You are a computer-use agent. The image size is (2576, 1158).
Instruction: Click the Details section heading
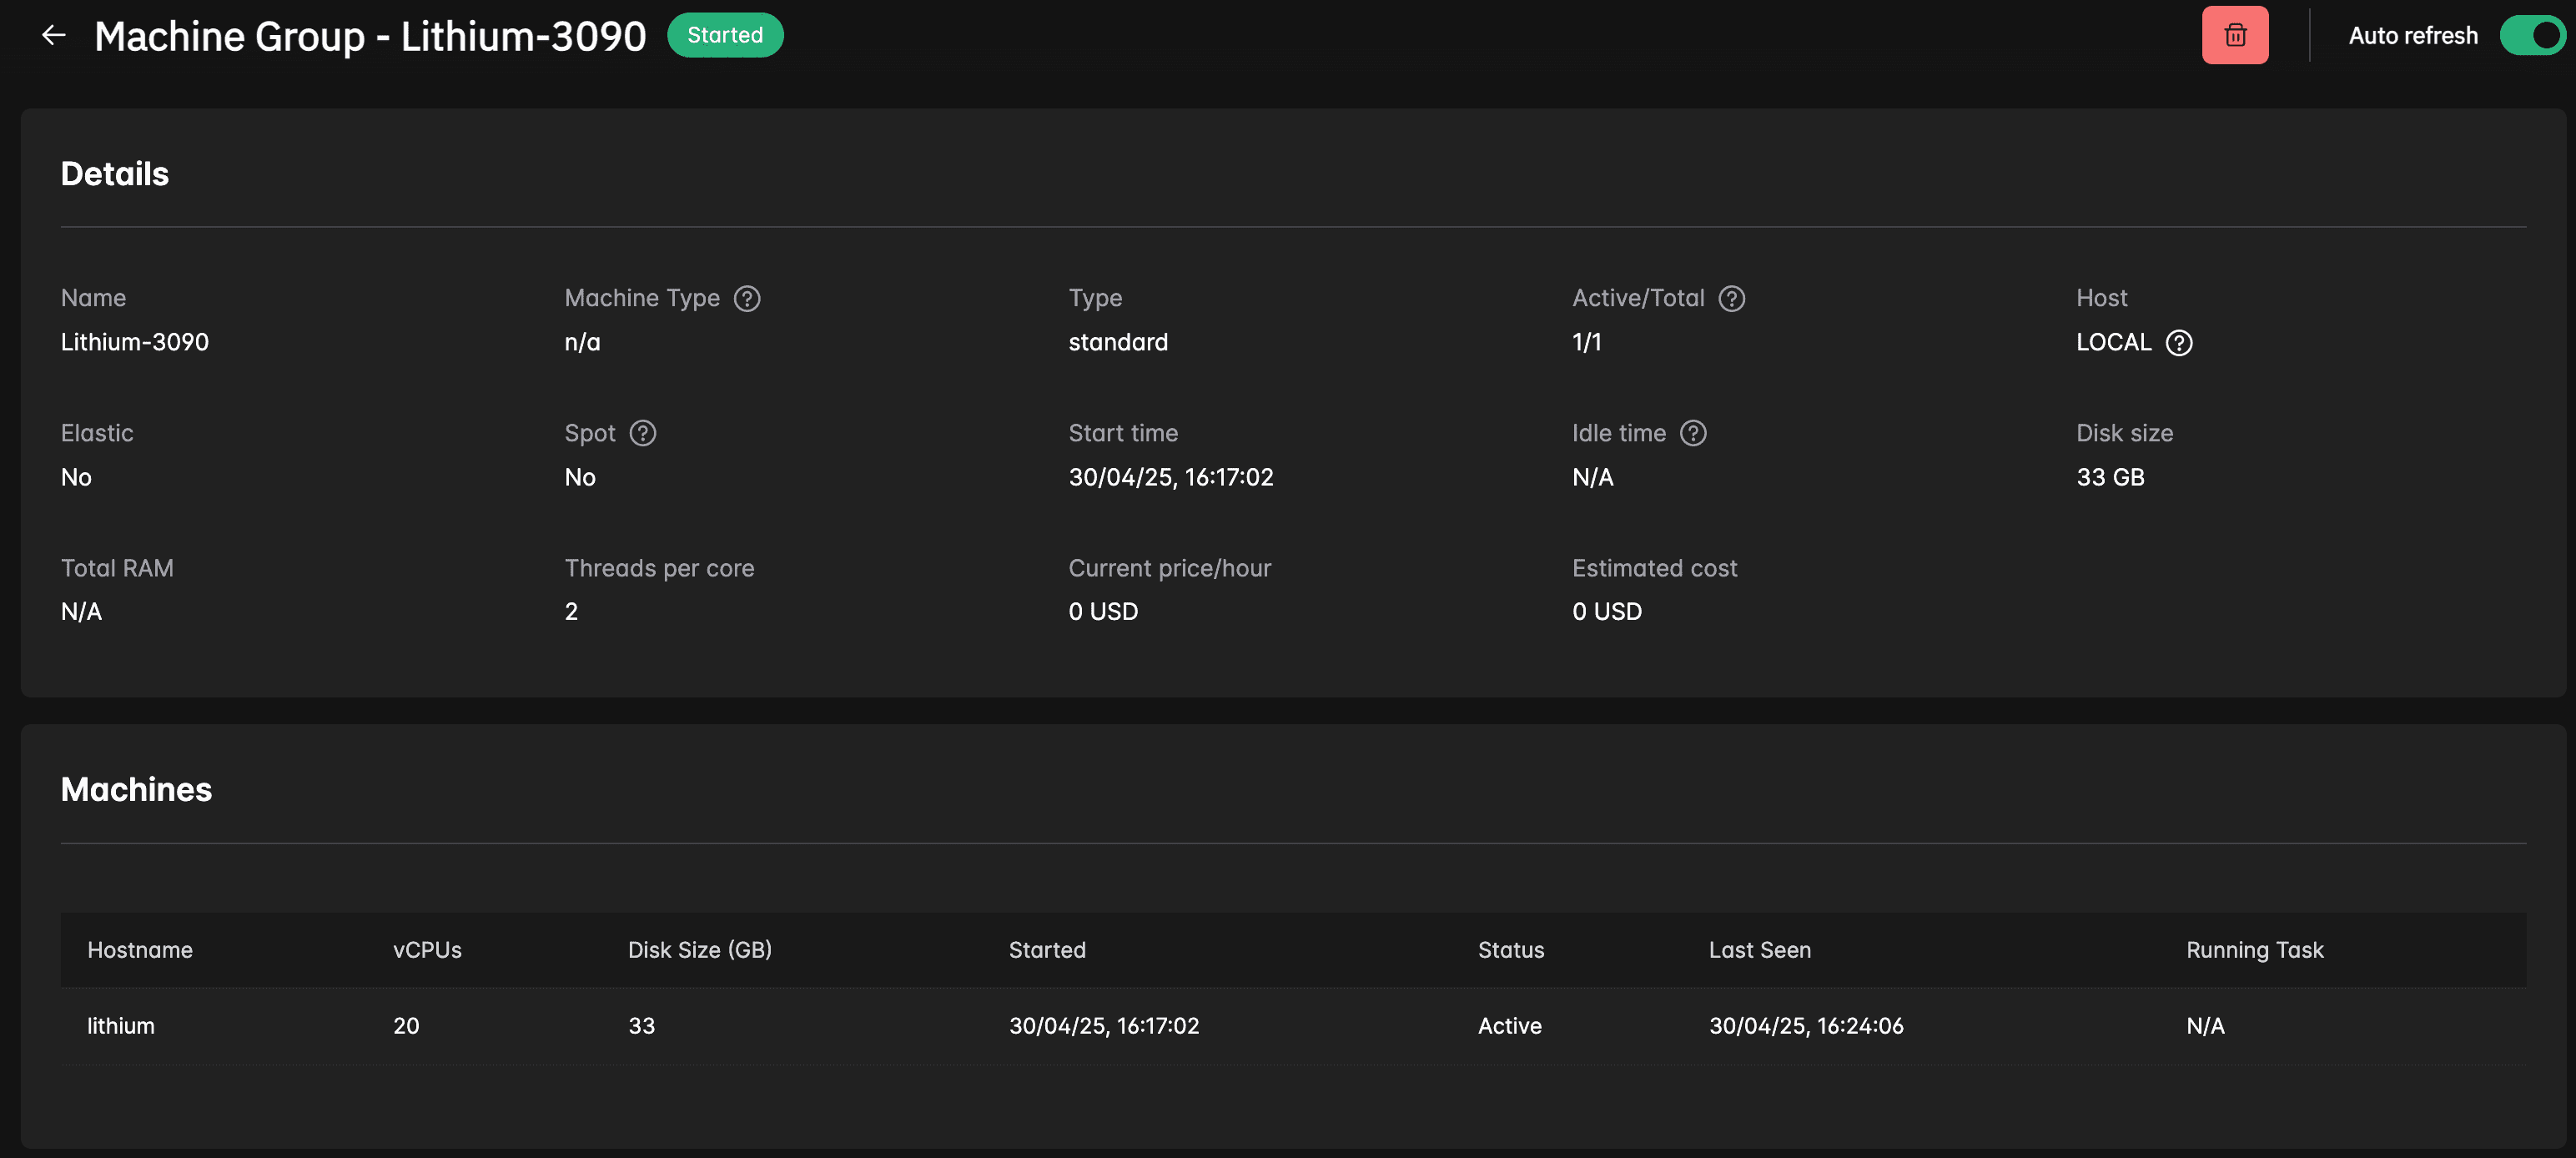pyautogui.click(x=115, y=174)
